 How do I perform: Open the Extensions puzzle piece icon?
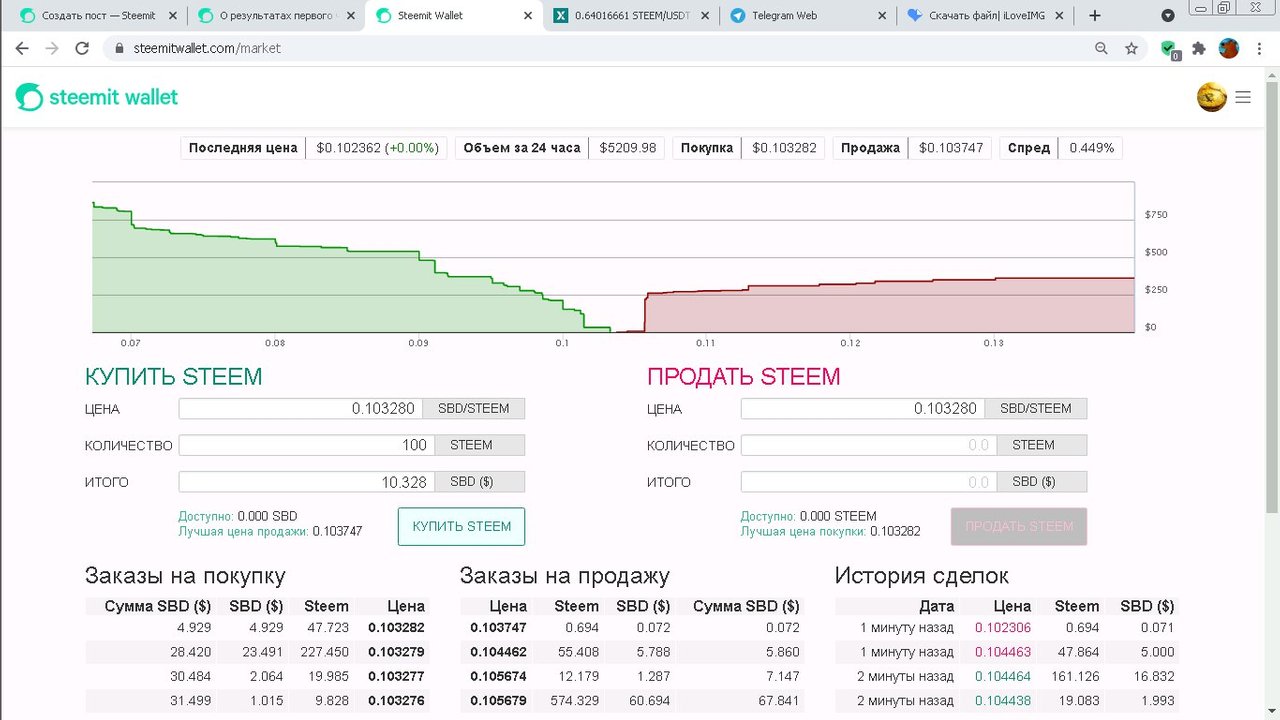[x=1199, y=48]
